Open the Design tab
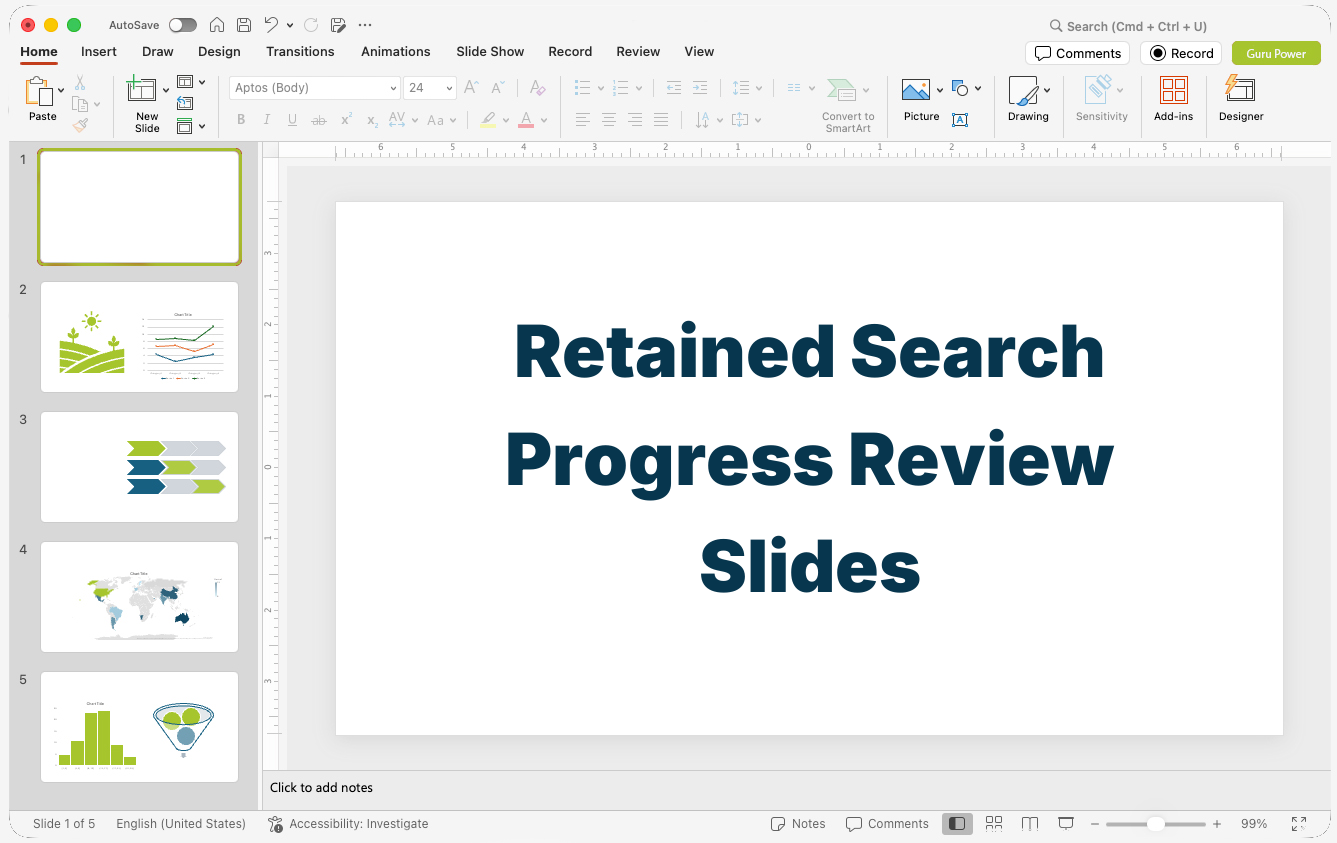Viewport: 1337px width, 843px height. pos(219,51)
